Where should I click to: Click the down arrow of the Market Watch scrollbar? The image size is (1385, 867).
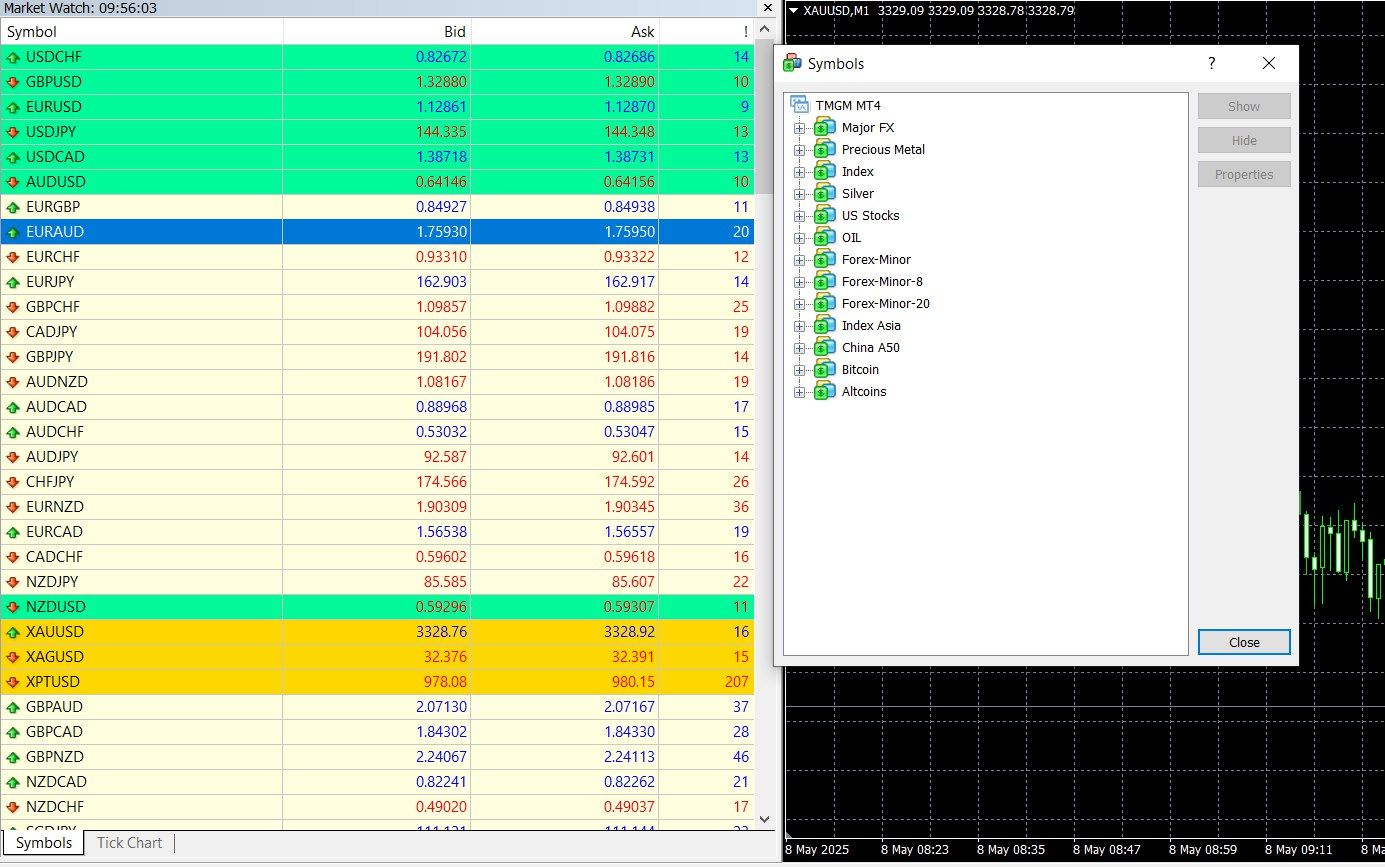[764, 819]
